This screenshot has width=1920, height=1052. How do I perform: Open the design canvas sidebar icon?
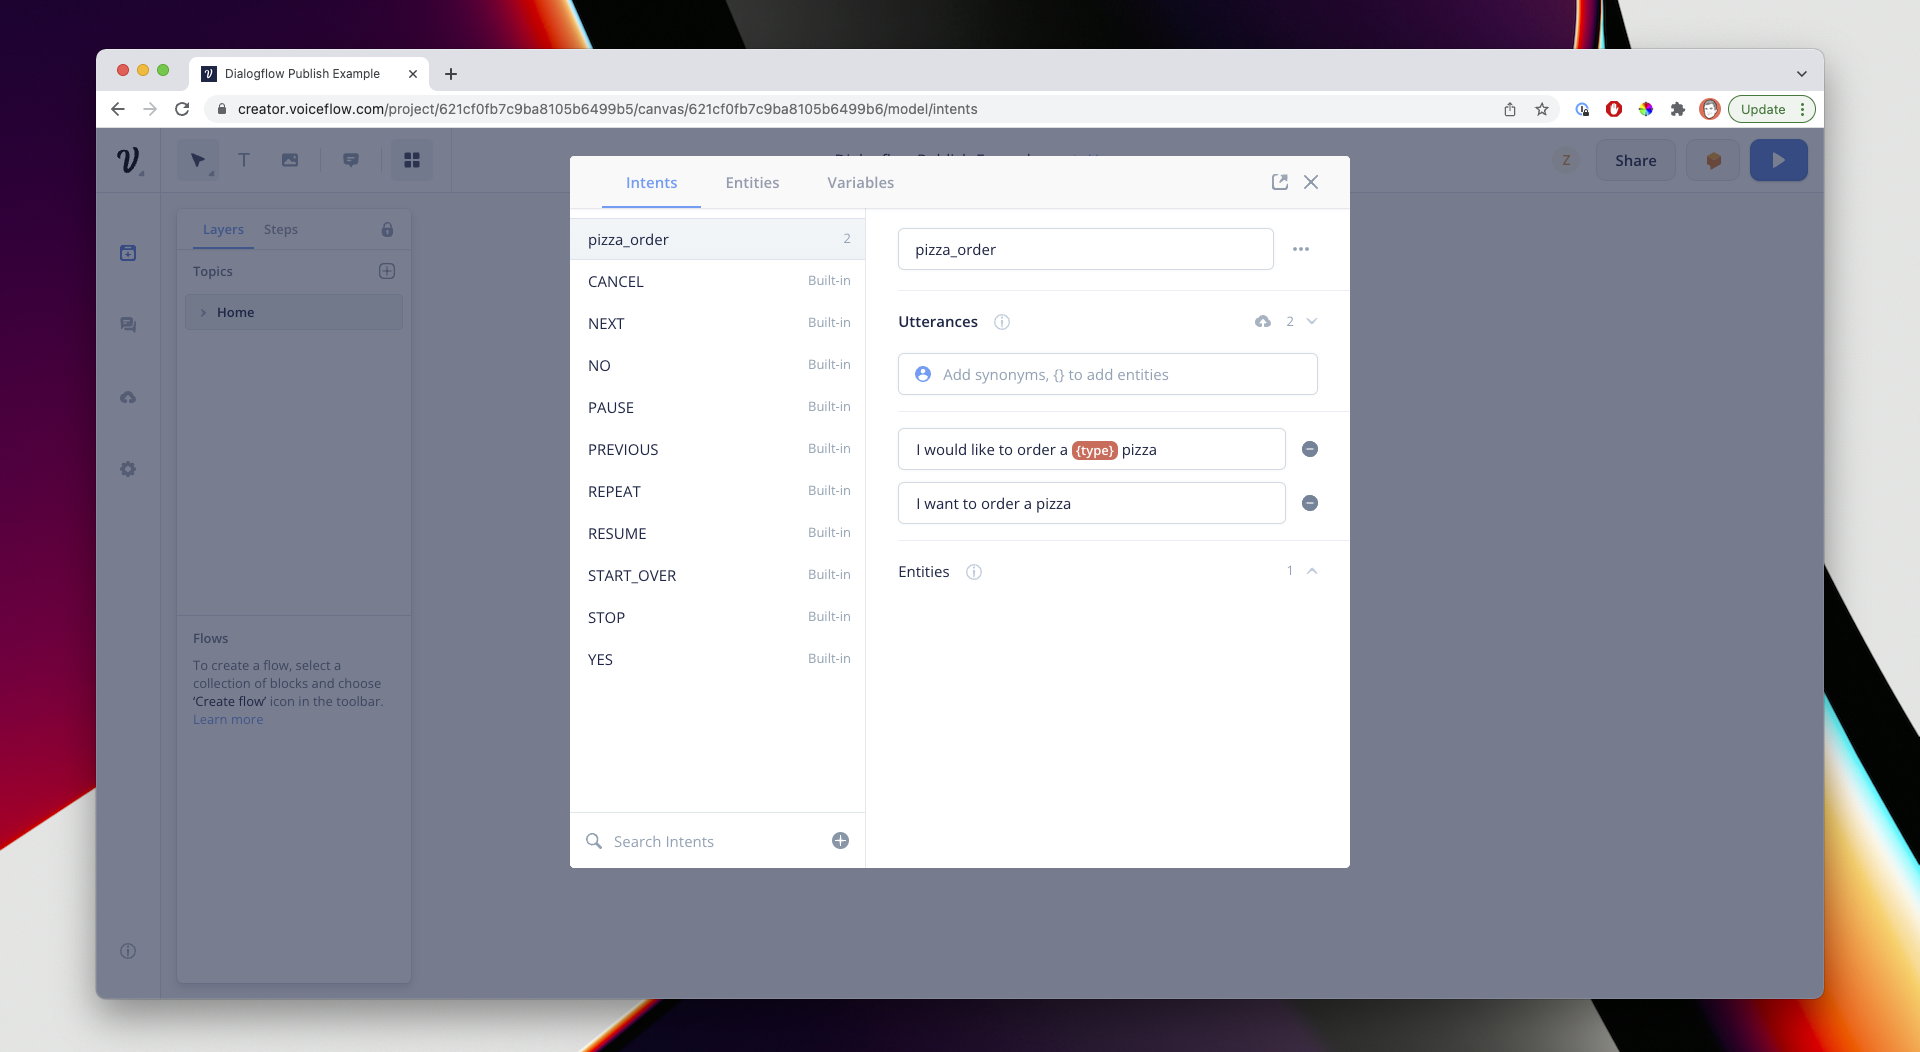click(128, 253)
